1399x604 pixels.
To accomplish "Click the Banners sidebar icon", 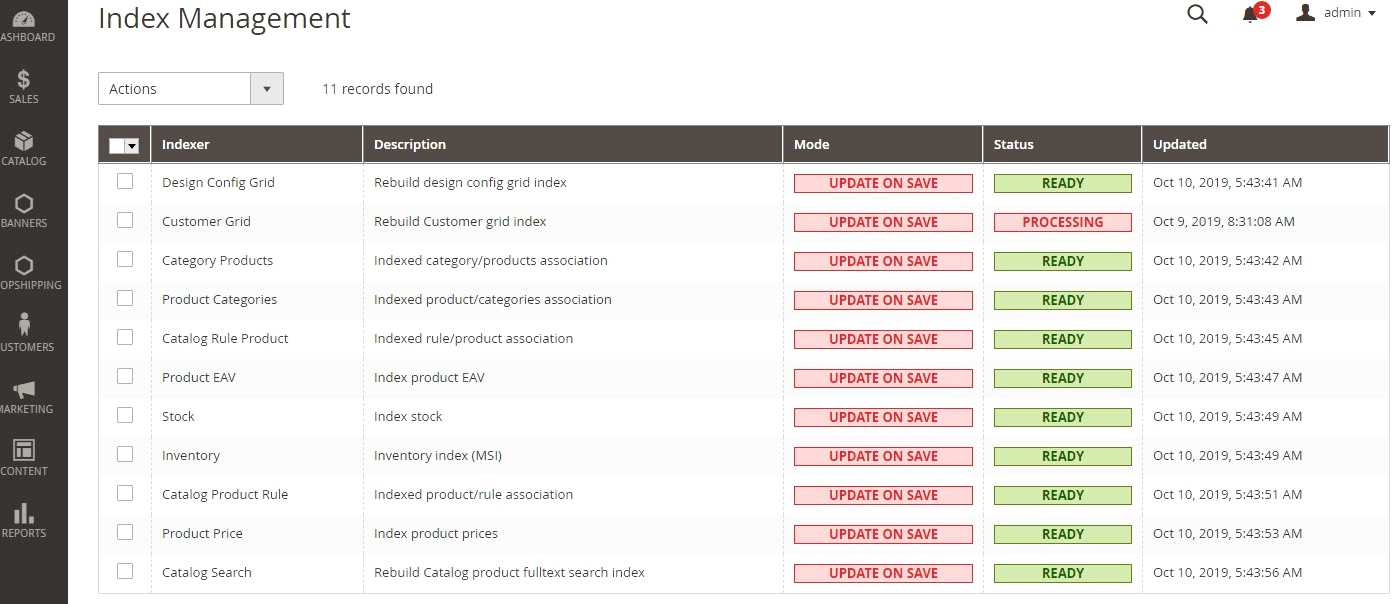I will [22, 203].
